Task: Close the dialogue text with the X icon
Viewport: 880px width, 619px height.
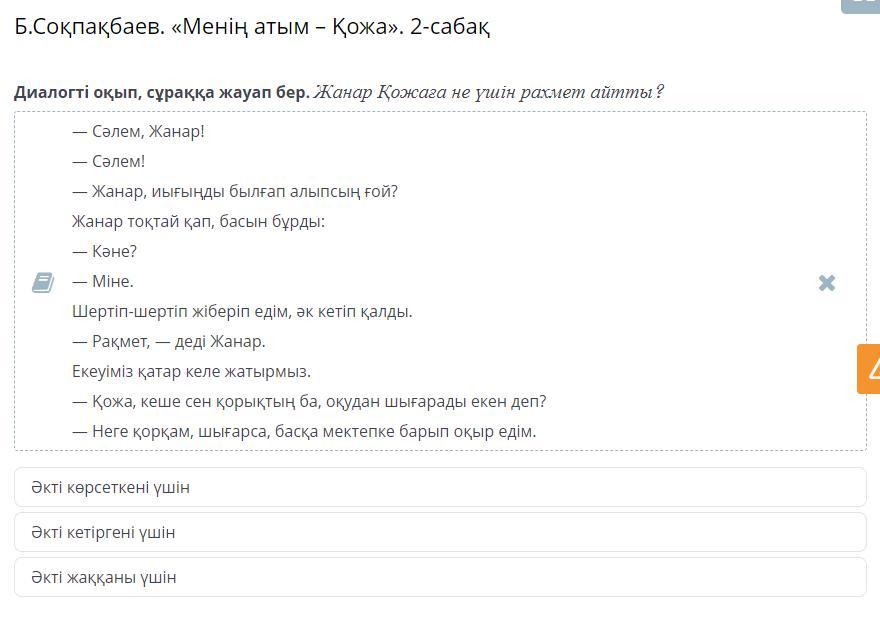Action: click(x=827, y=283)
